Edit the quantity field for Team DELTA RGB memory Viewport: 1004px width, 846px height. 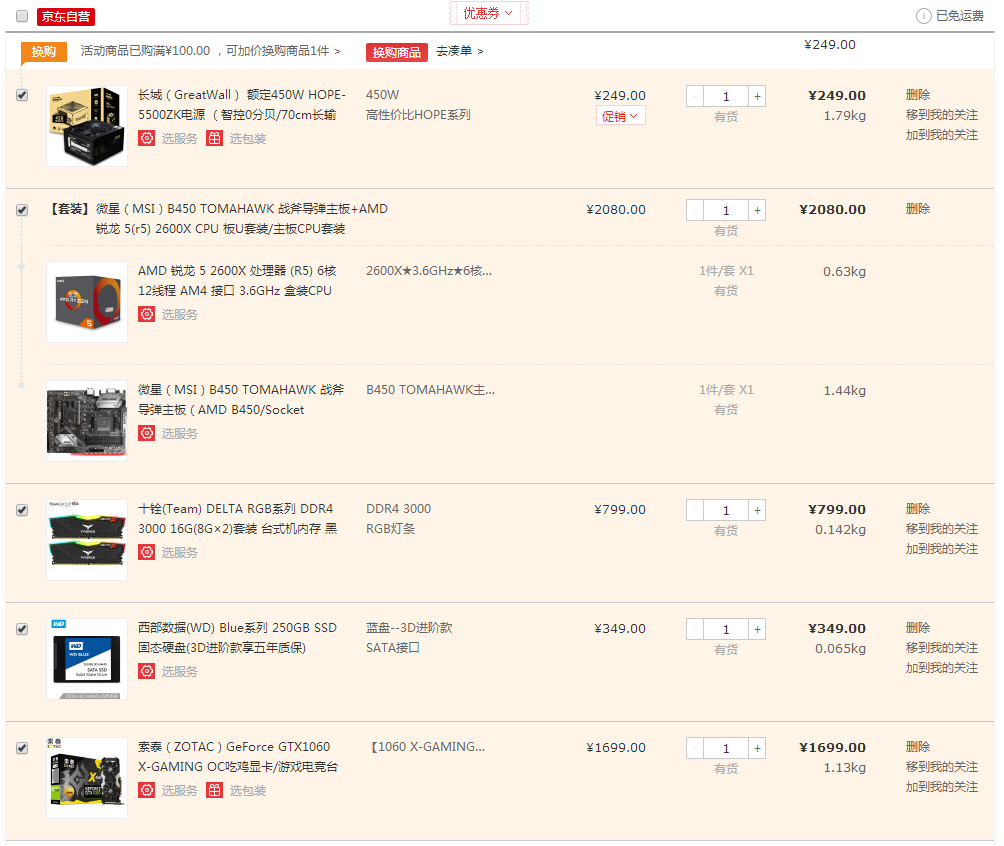(726, 510)
